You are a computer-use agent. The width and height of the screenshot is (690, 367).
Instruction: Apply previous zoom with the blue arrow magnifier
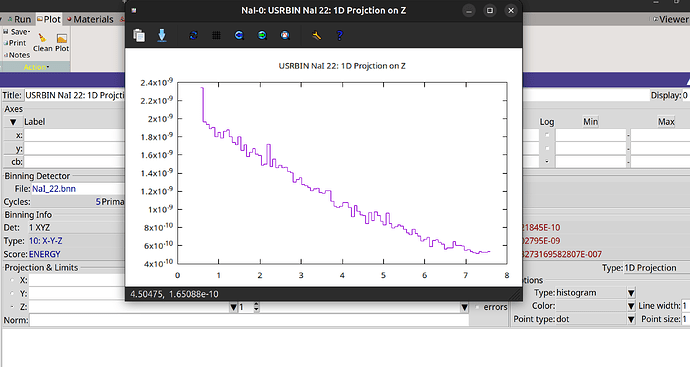pyautogui.click(x=239, y=35)
